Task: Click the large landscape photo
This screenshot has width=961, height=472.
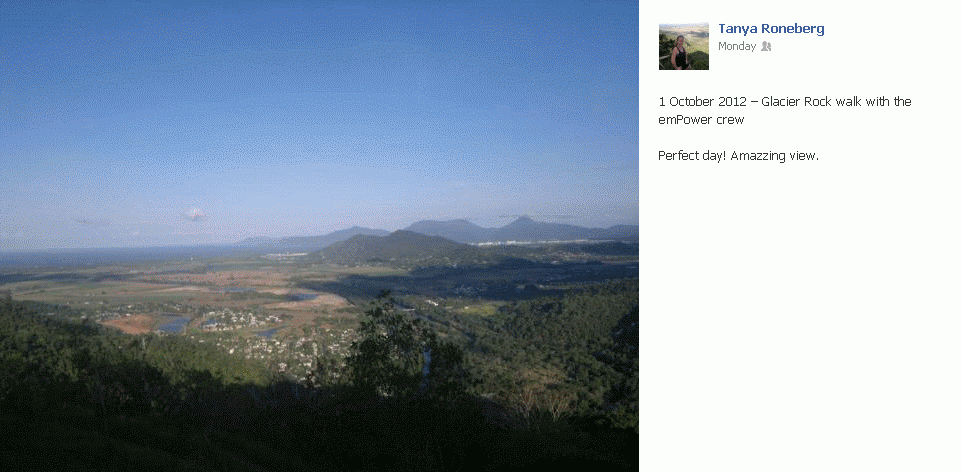Action: [x=319, y=236]
